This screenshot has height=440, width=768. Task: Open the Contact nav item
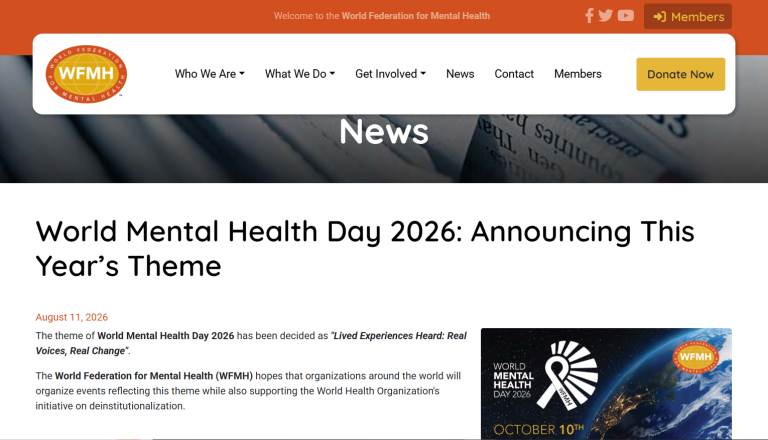point(514,74)
